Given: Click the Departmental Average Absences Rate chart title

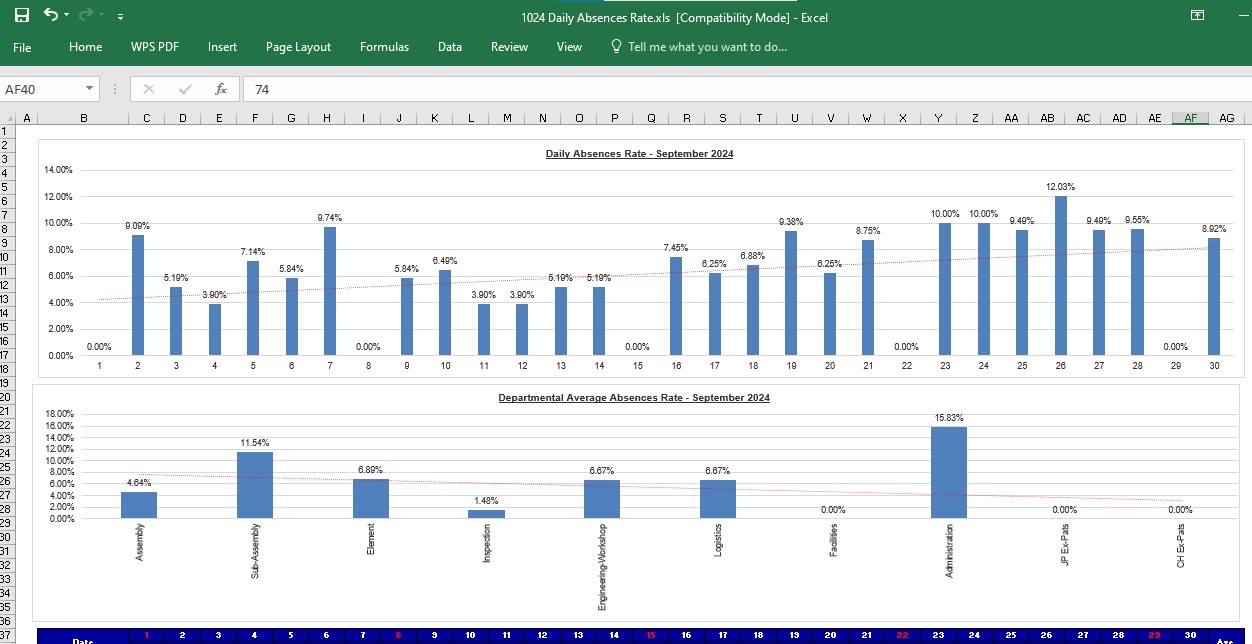Looking at the screenshot, I should click(634, 398).
